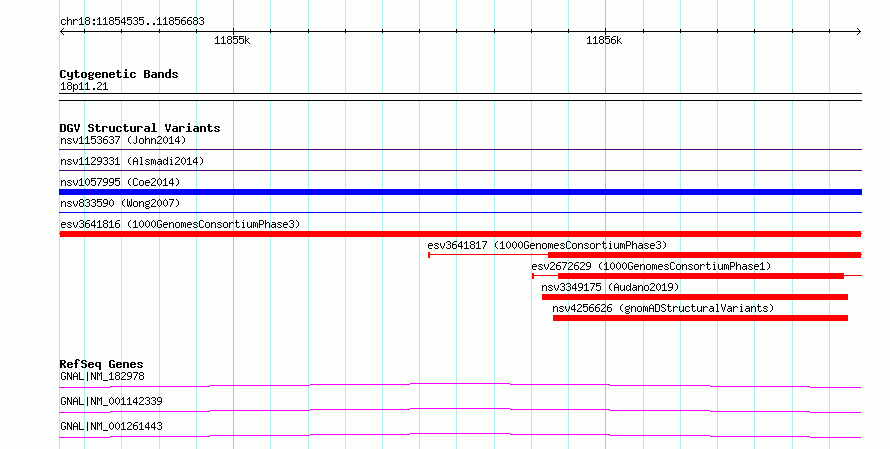
Task: Open esv3641816 (1000GenomesConsortiumPhase3) label
Action: click(x=180, y=224)
